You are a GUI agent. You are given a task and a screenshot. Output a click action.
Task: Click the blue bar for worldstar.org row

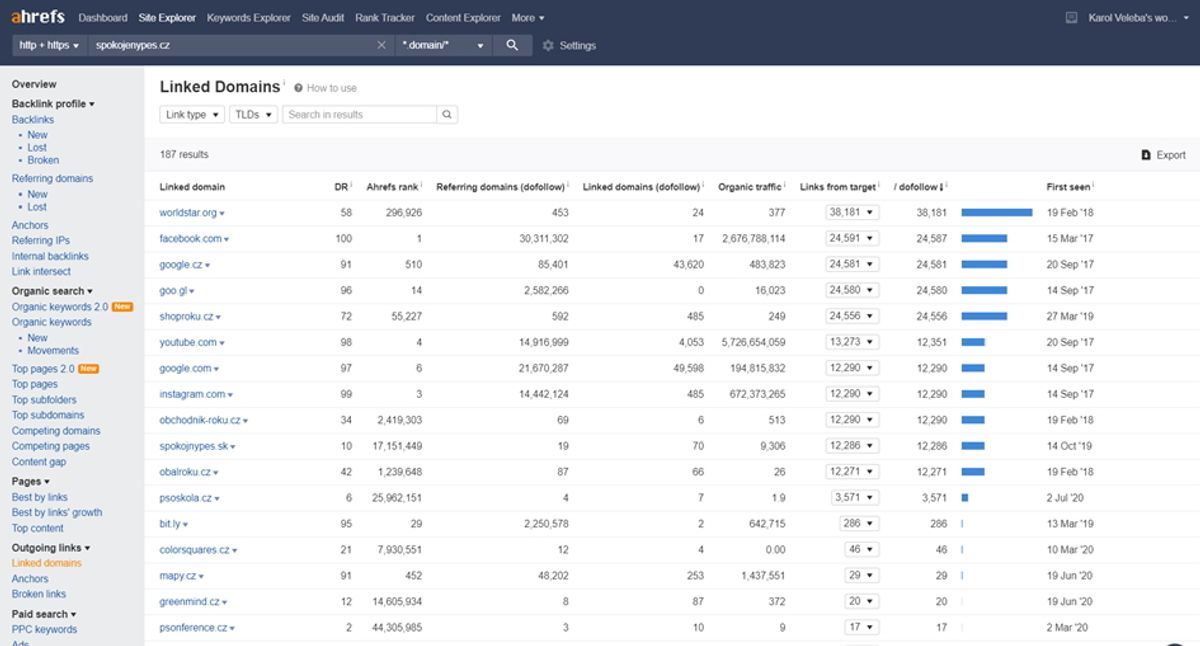coord(997,212)
